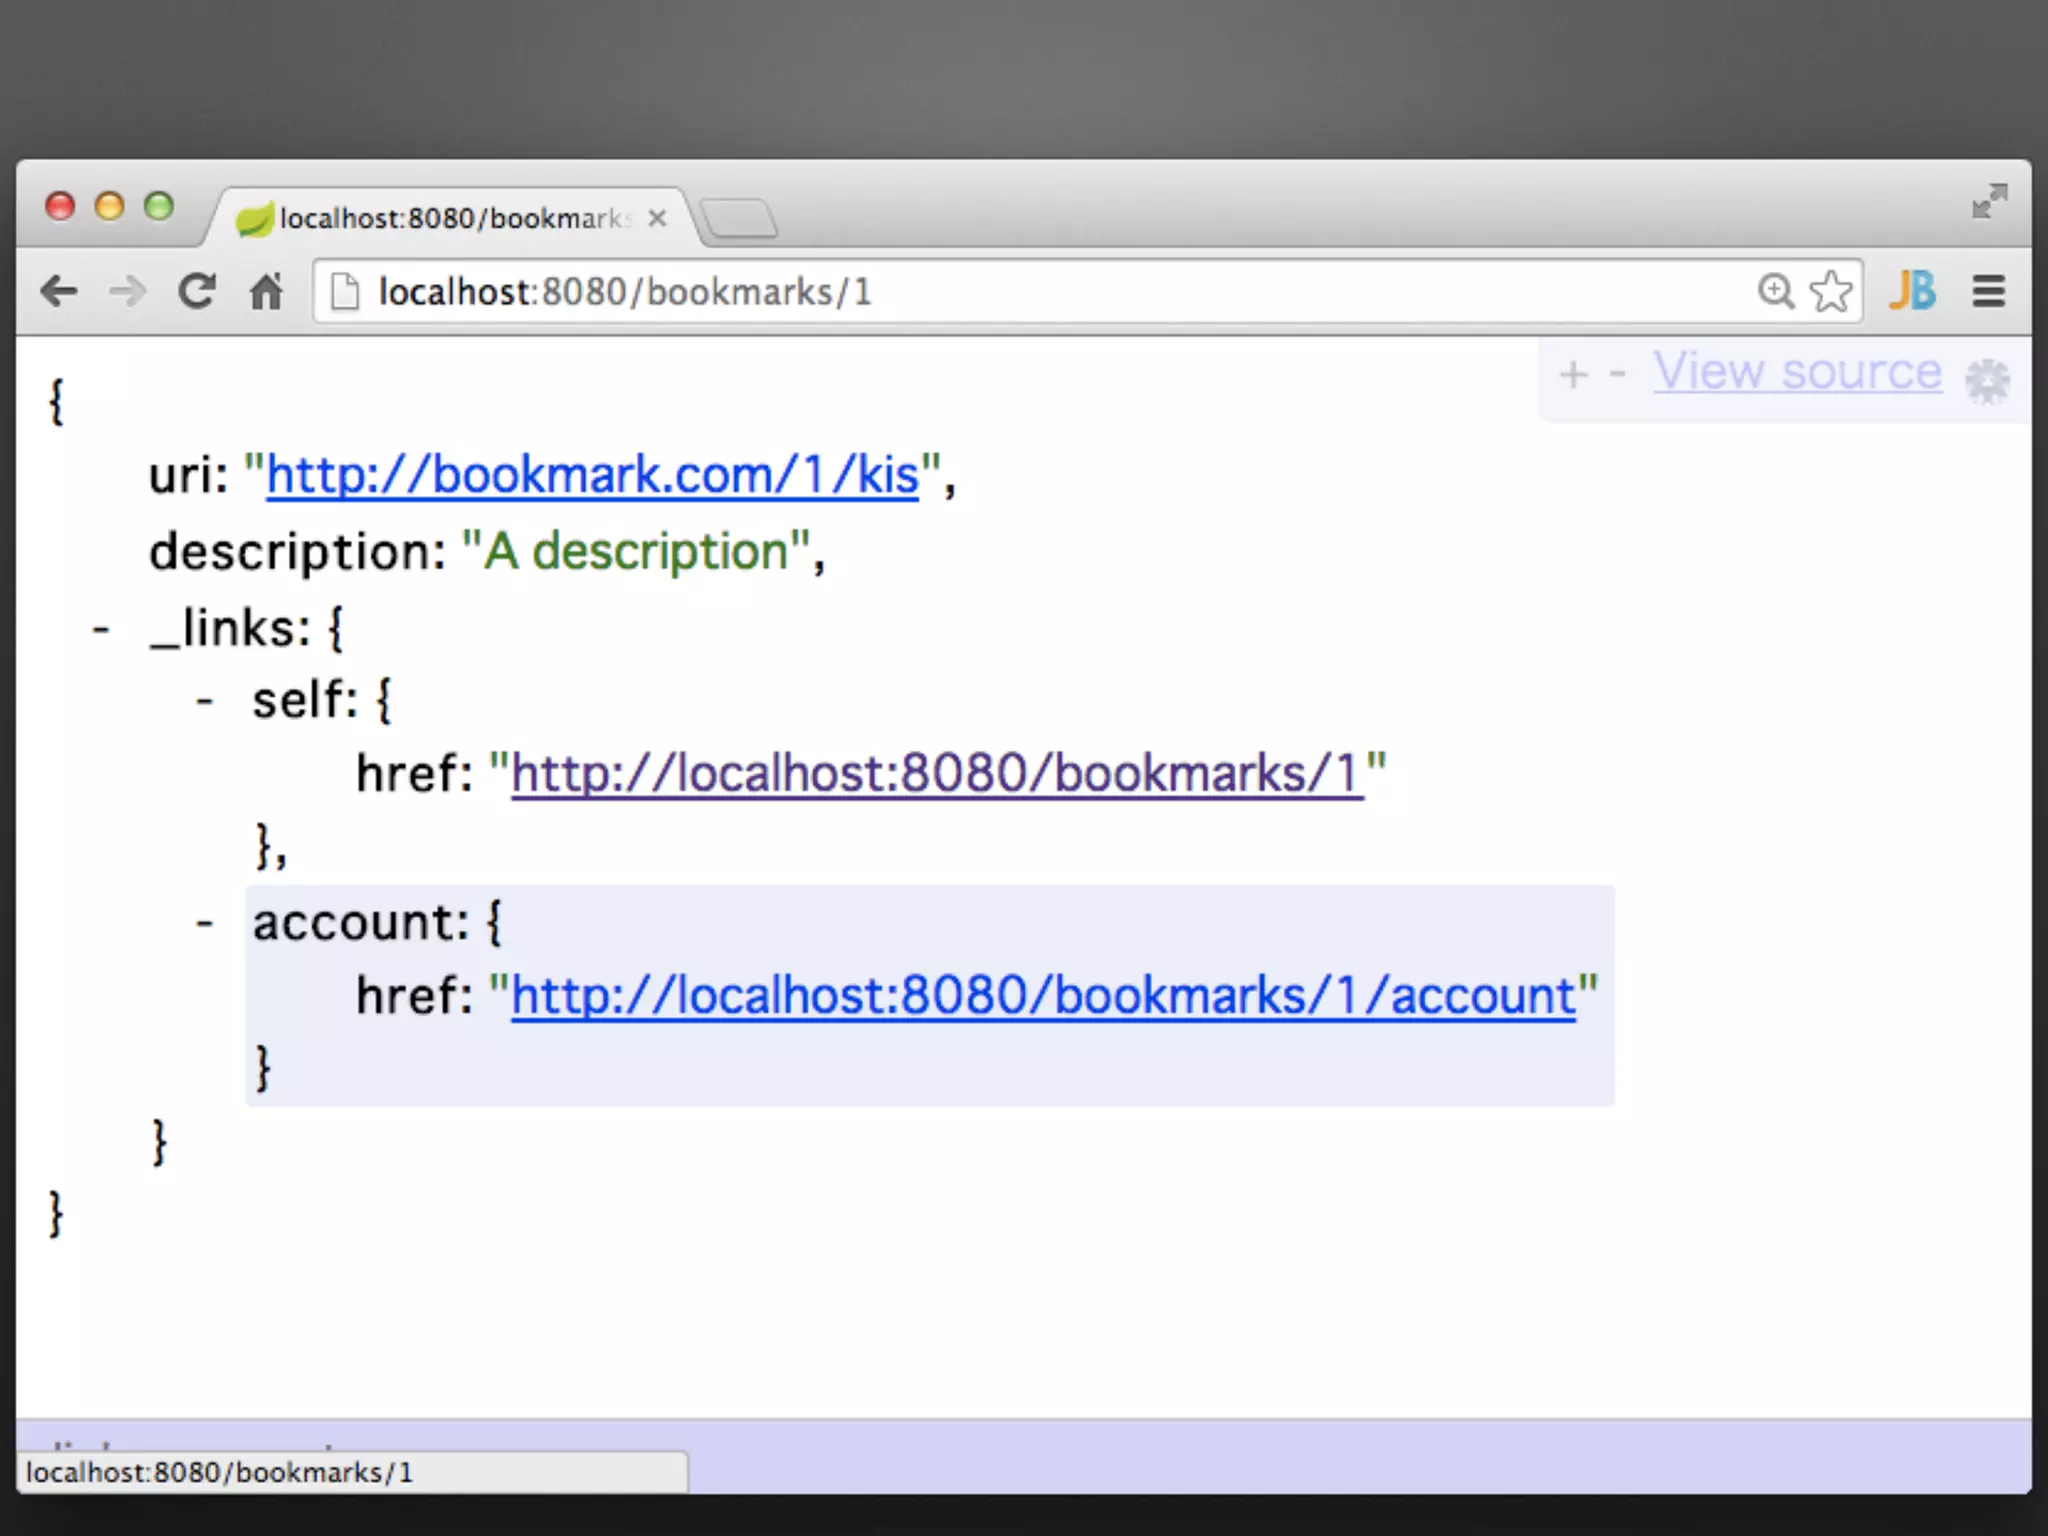Open the bookmarks/1/account href link
The height and width of the screenshot is (1536, 2048).
coord(1043,996)
